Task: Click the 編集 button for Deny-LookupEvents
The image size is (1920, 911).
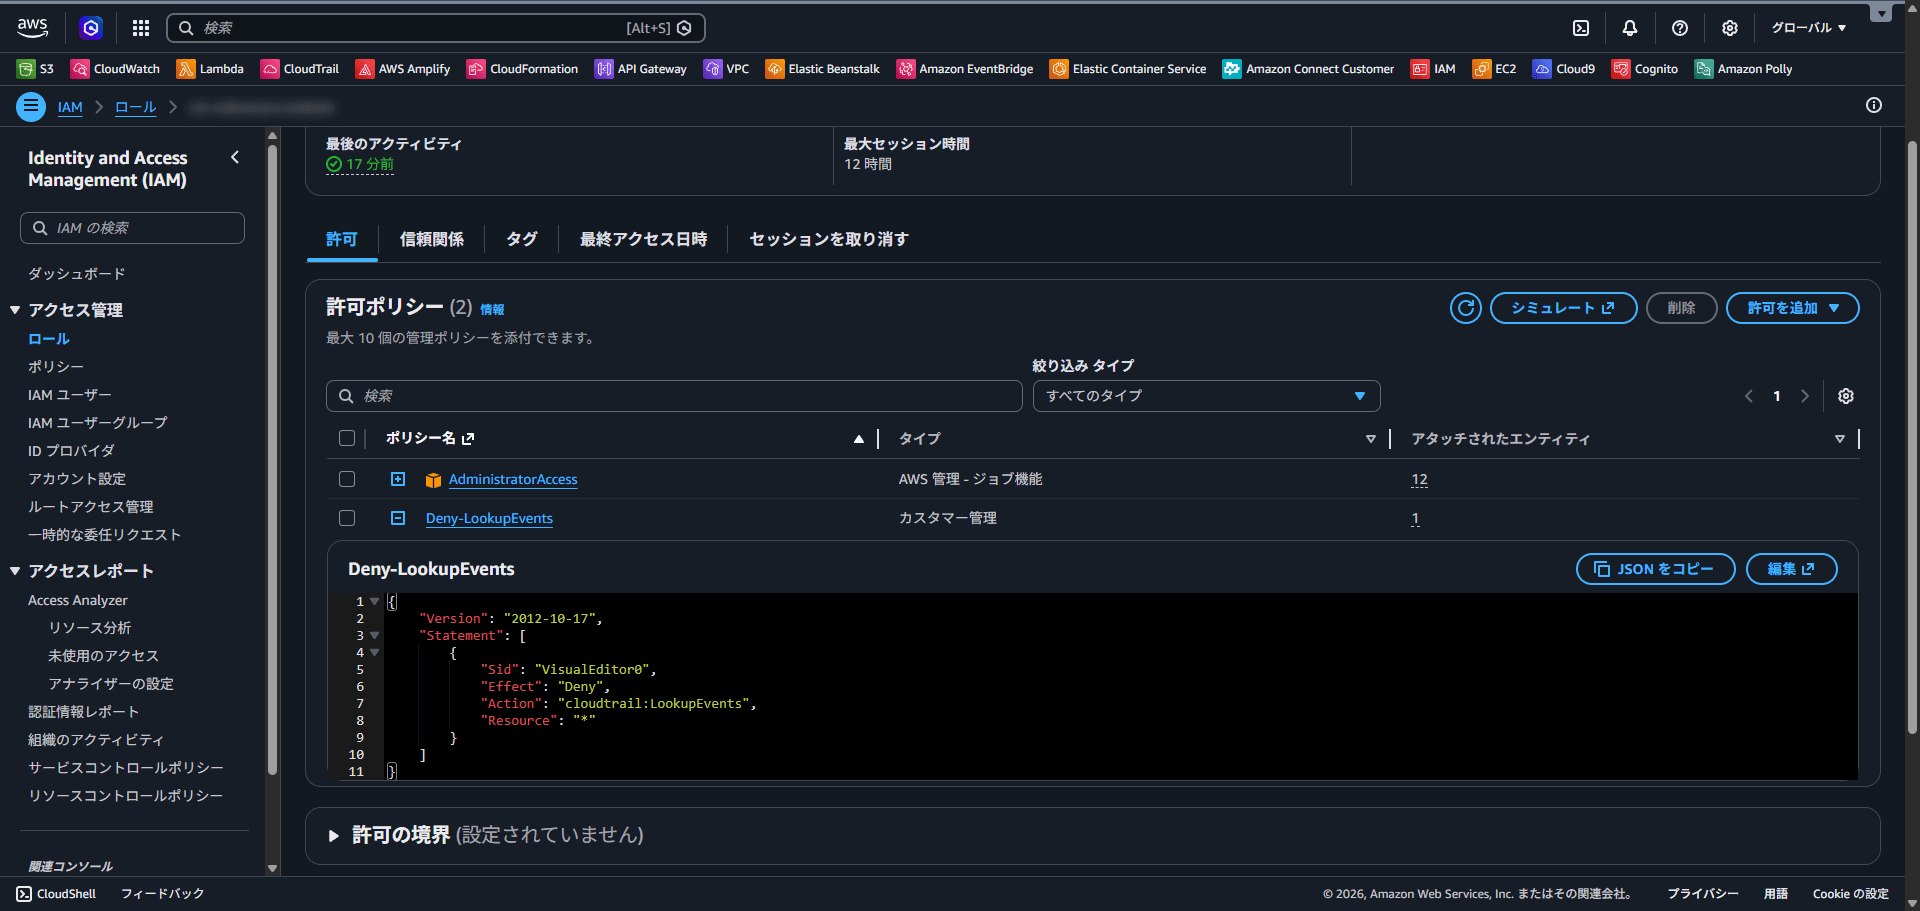Action: (1791, 569)
